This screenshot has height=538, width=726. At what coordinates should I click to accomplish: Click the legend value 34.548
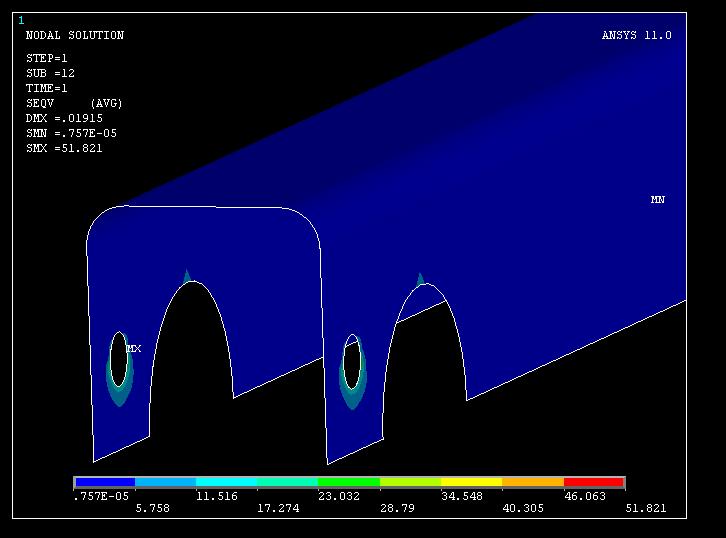pos(462,496)
